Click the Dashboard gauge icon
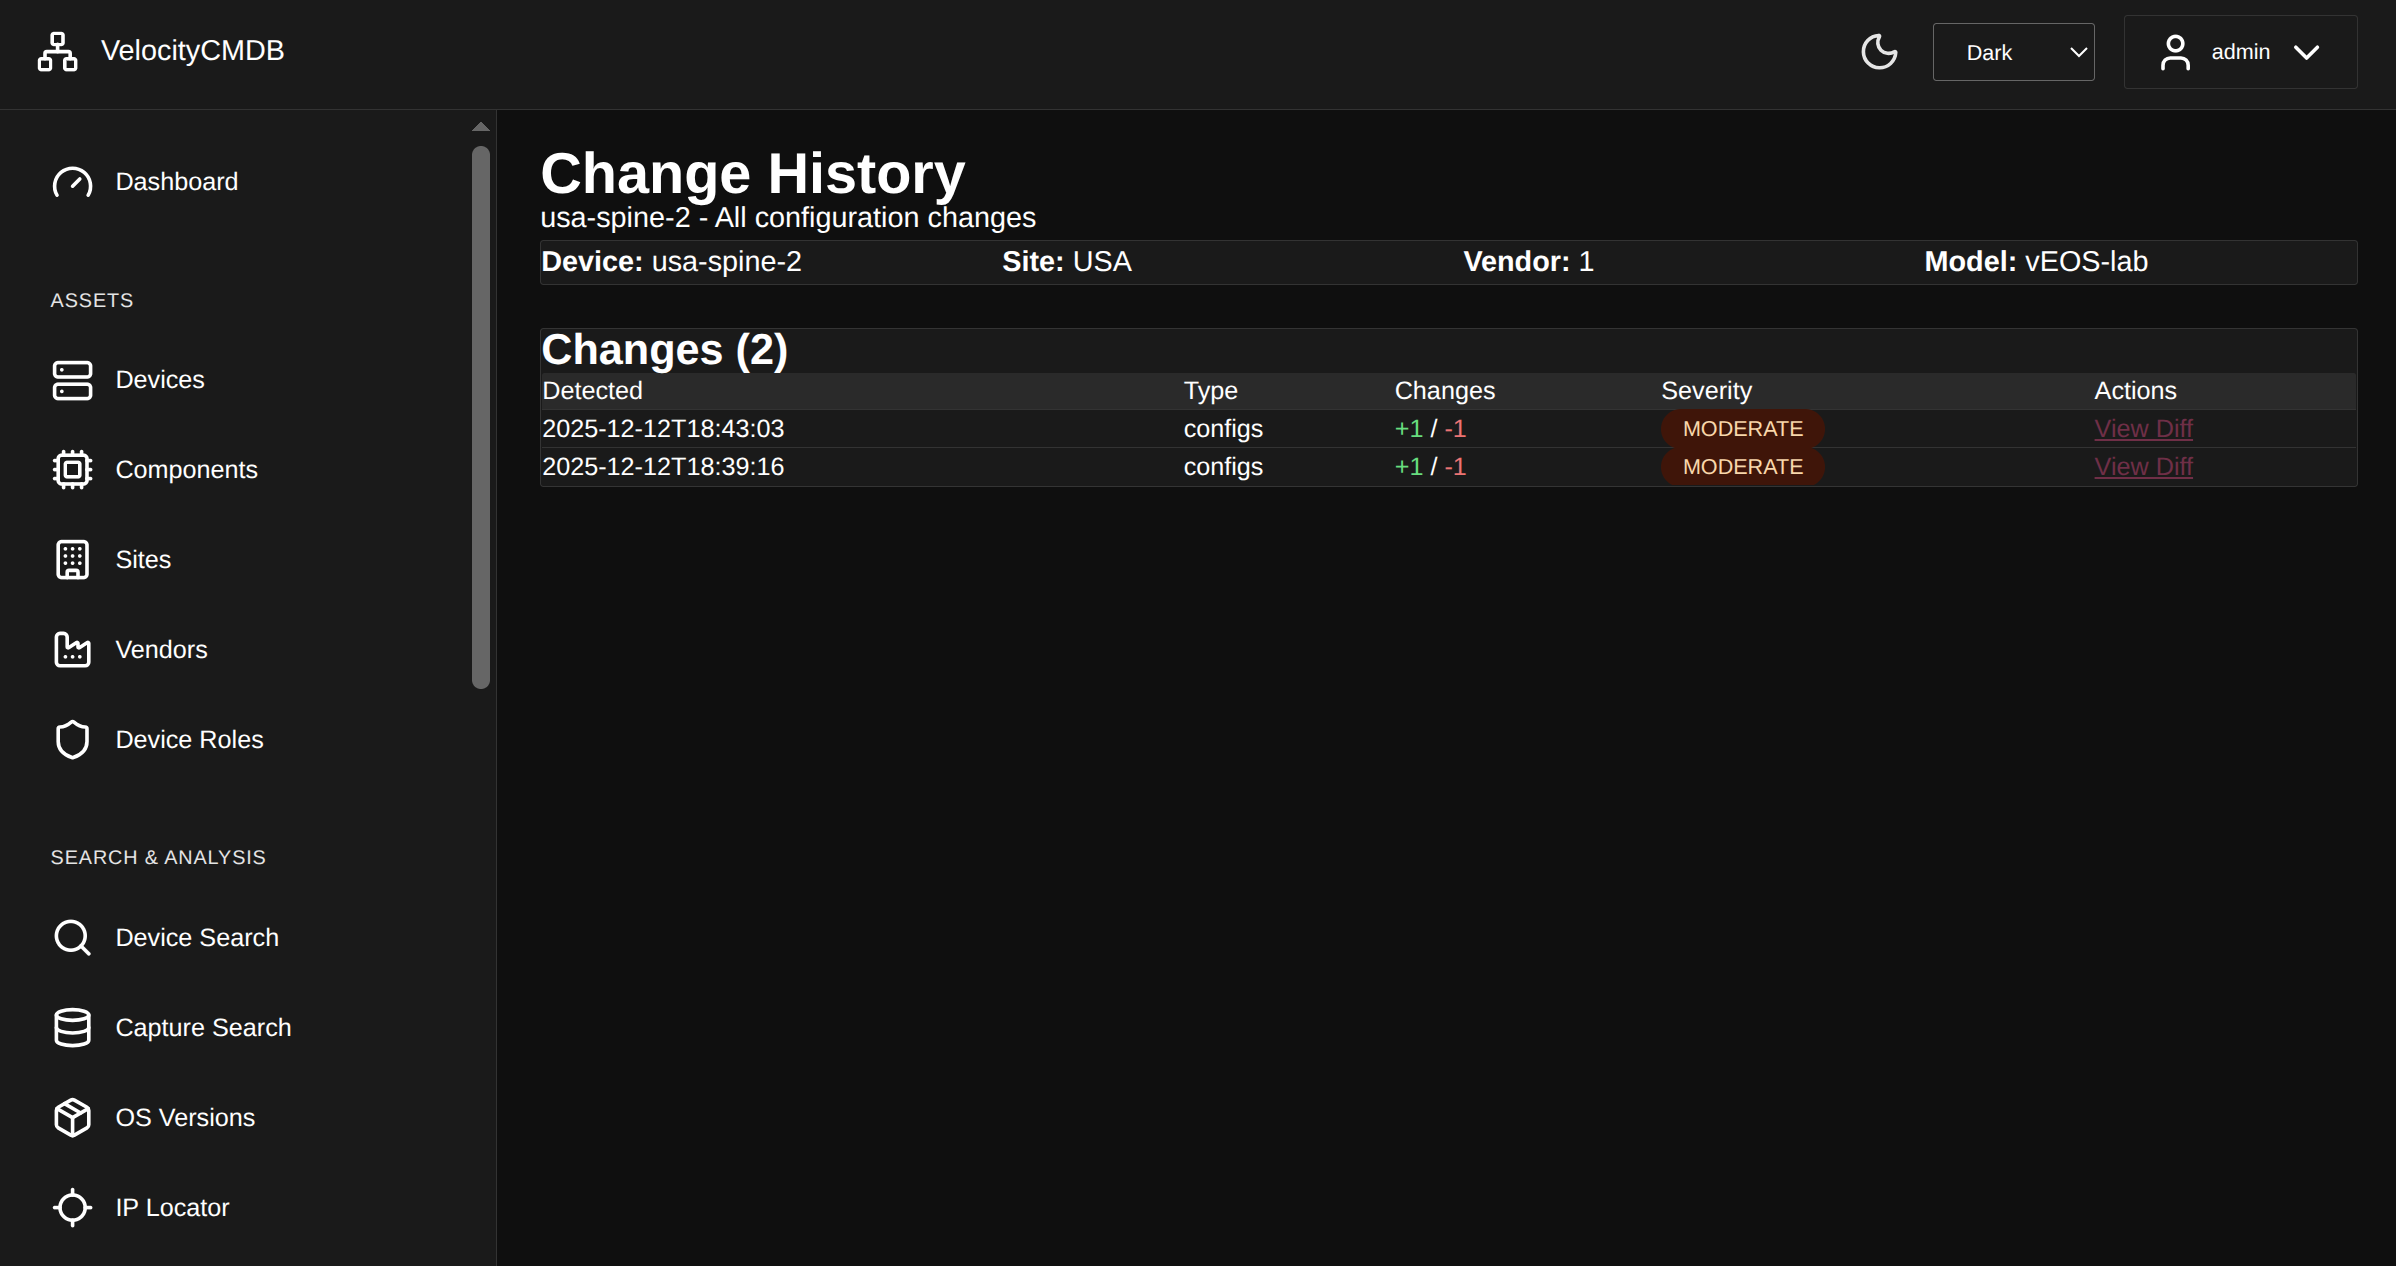The width and height of the screenshot is (2396, 1266). click(72, 182)
